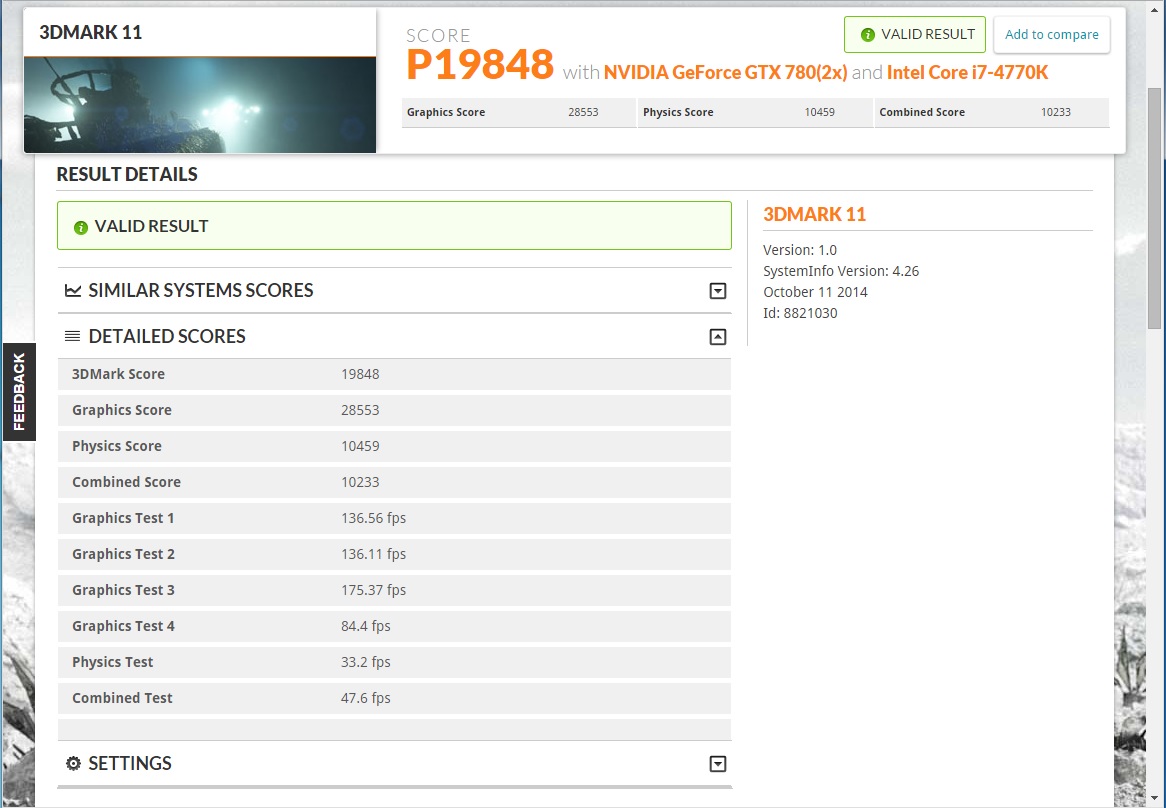The width and height of the screenshot is (1166, 808).
Task: Click the 84.4 fps value
Action: click(x=365, y=626)
